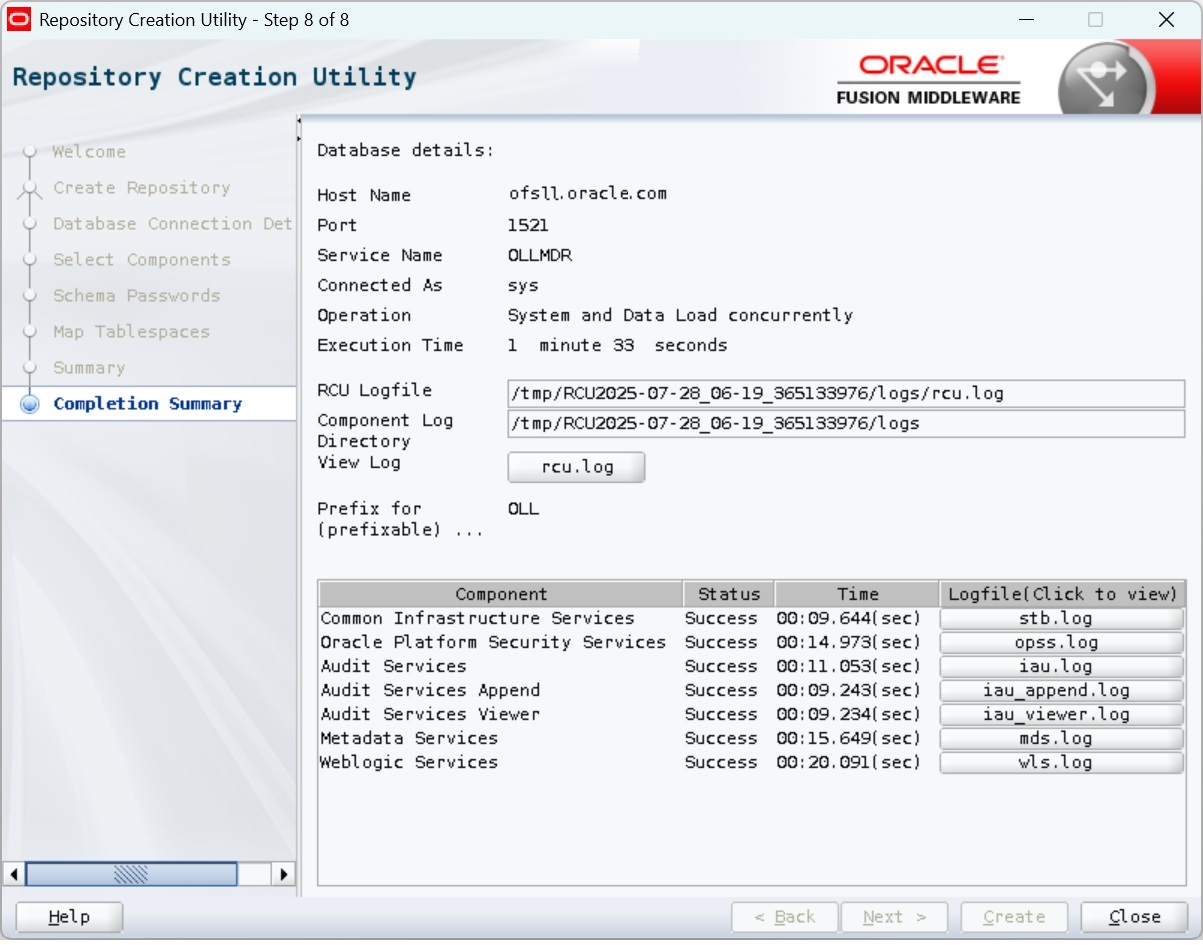Click the Completion Summary step bullet icon
The height and width of the screenshot is (945, 1203).
coord(30,404)
